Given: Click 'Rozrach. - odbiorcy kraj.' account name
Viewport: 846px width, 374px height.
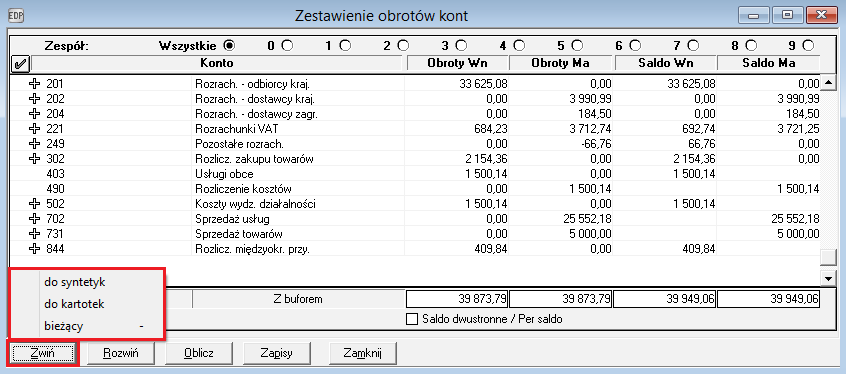Looking at the screenshot, I should coord(254,84).
